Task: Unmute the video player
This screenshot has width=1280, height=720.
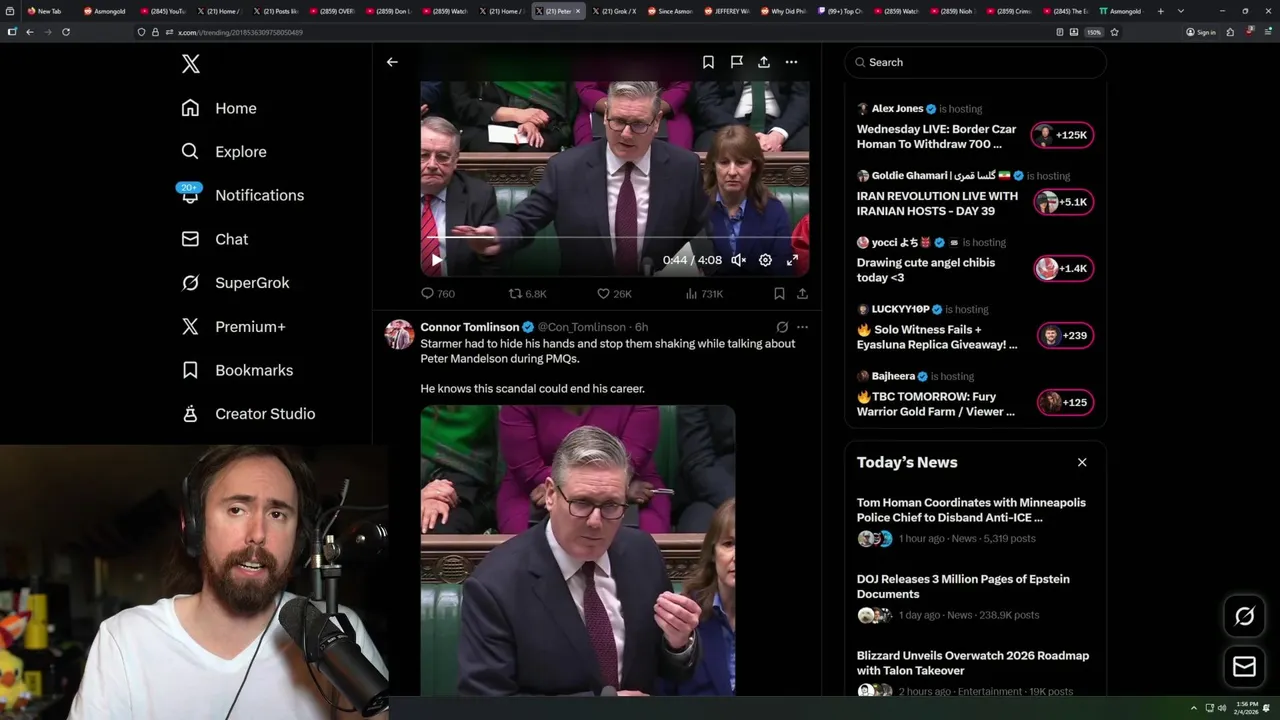Action: [x=738, y=260]
